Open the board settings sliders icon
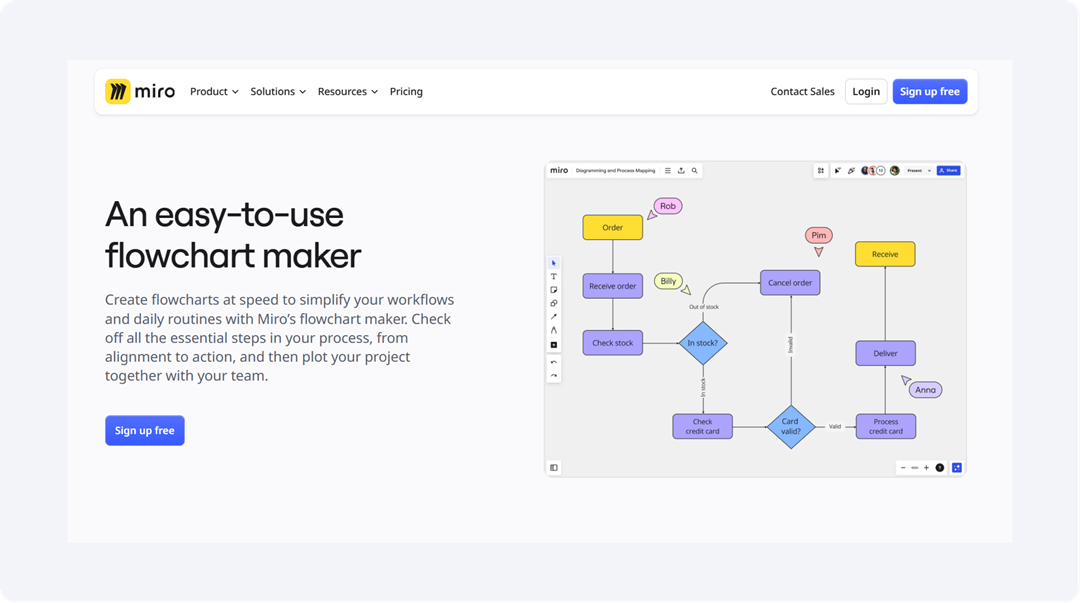Image resolution: width=1080 pixels, height=603 pixels. point(821,170)
